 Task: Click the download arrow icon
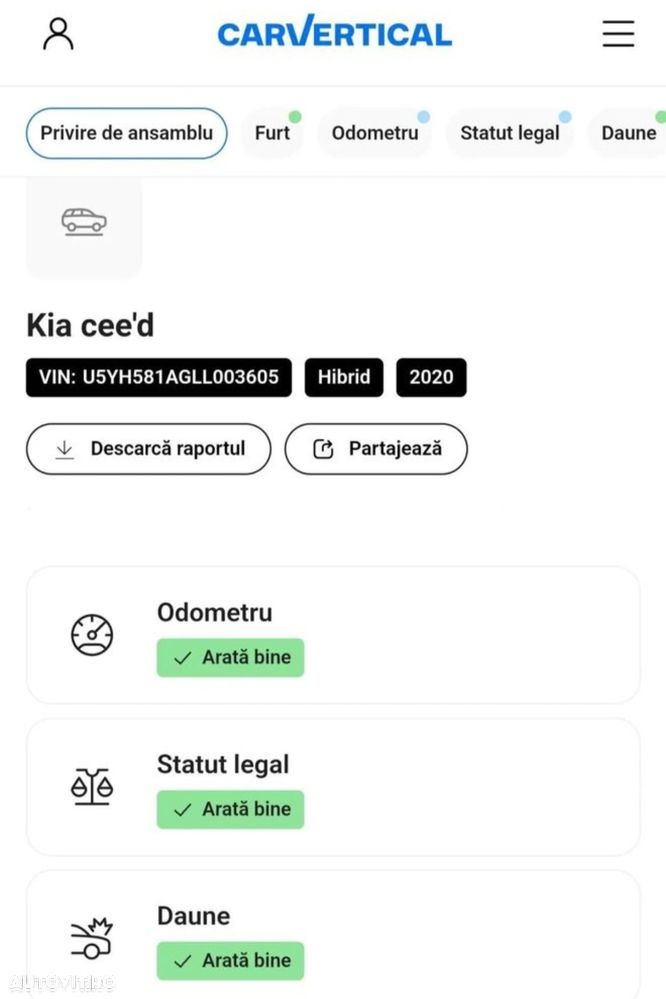point(65,449)
